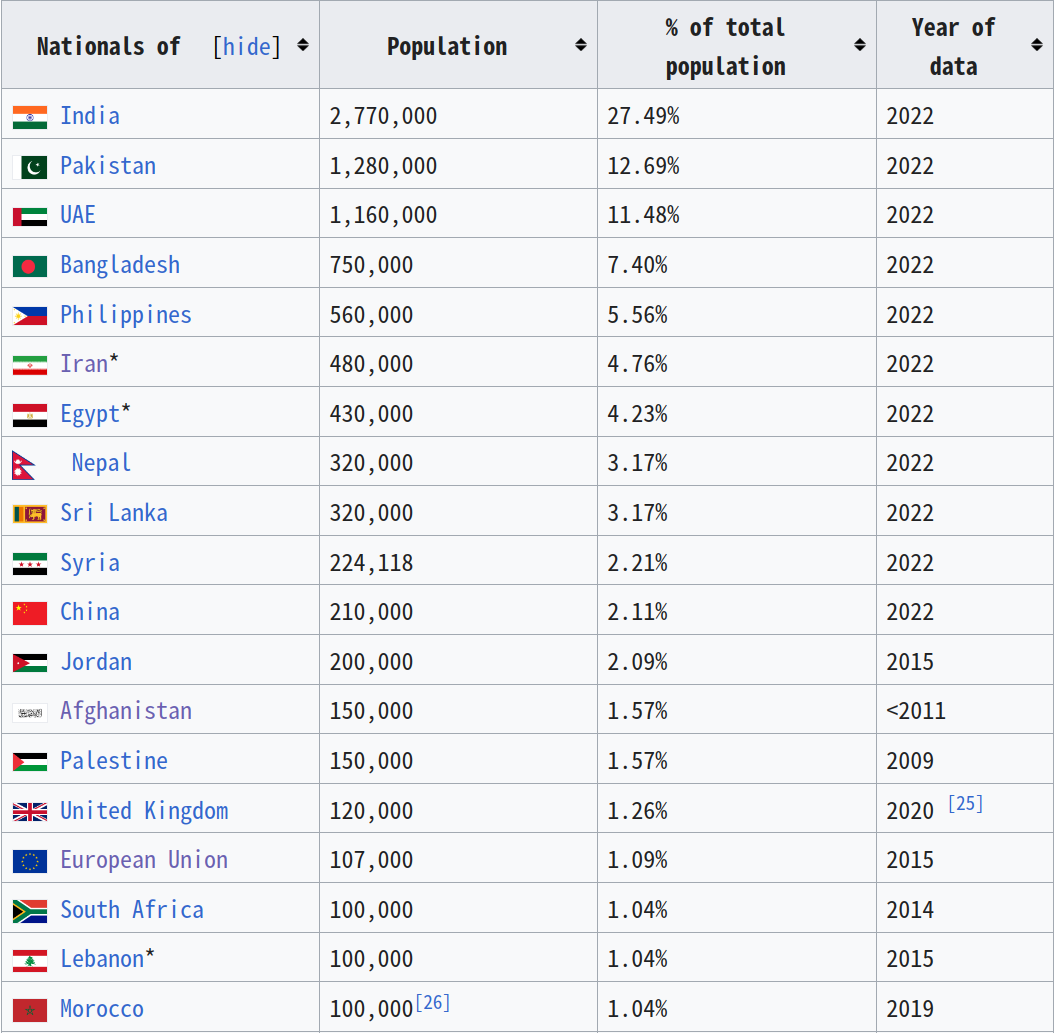The width and height of the screenshot is (1055, 1033).
Task: Click the Iran flag icon
Action: pos(30,365)
